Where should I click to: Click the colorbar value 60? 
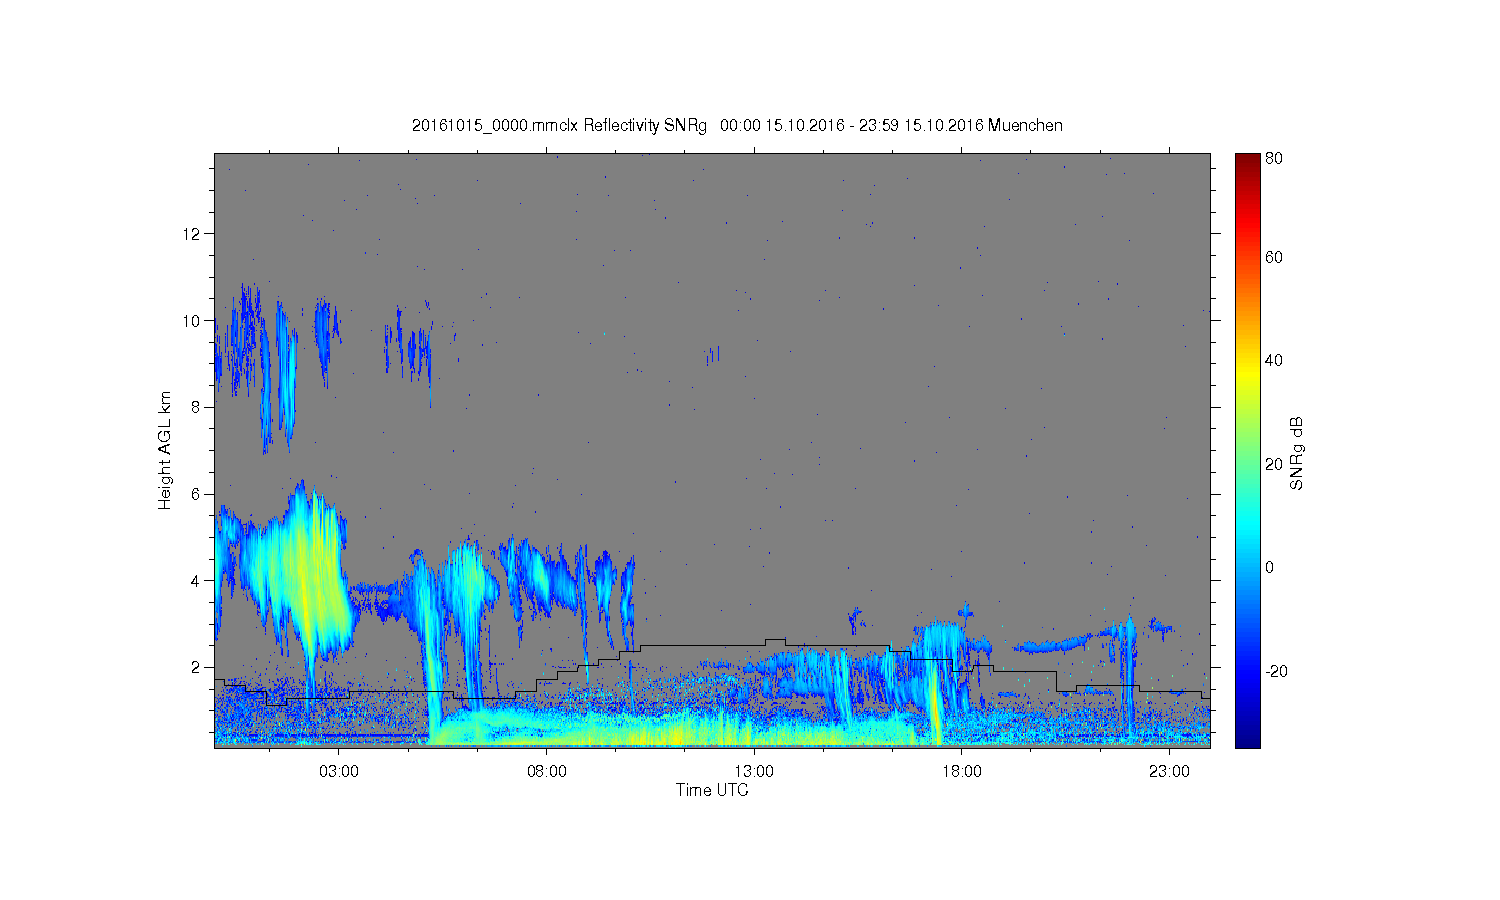1273,258
